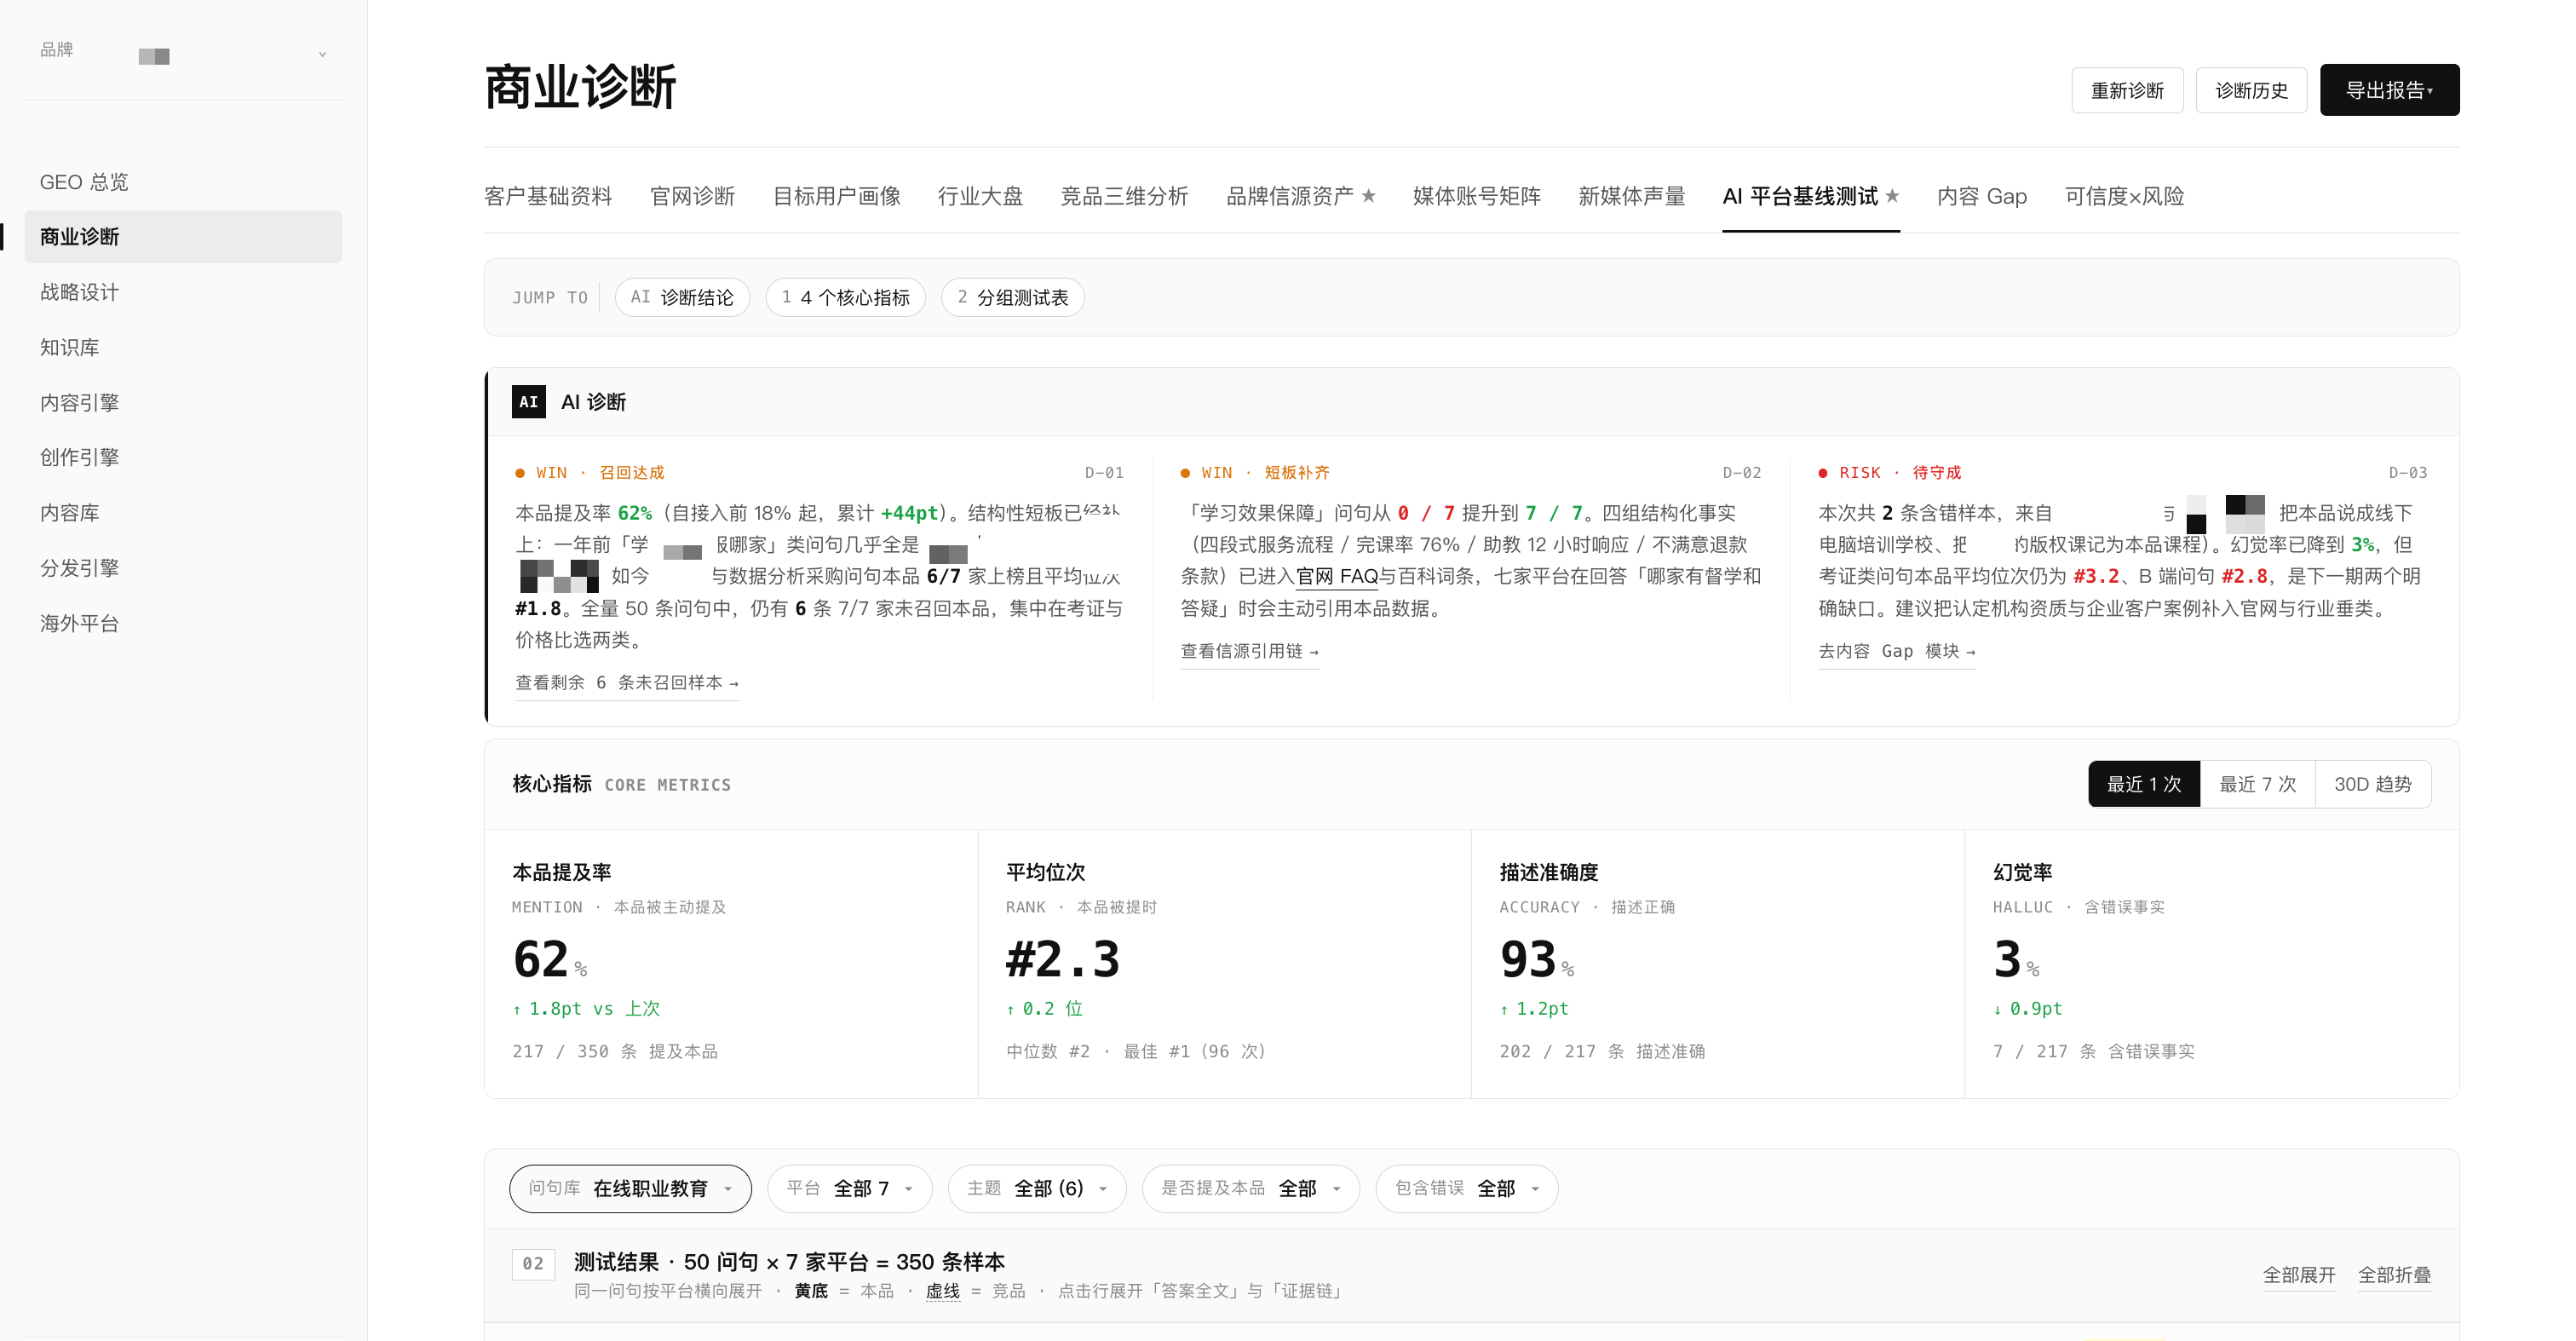Switch to 30D 趋势 view

click(2373, 784)
